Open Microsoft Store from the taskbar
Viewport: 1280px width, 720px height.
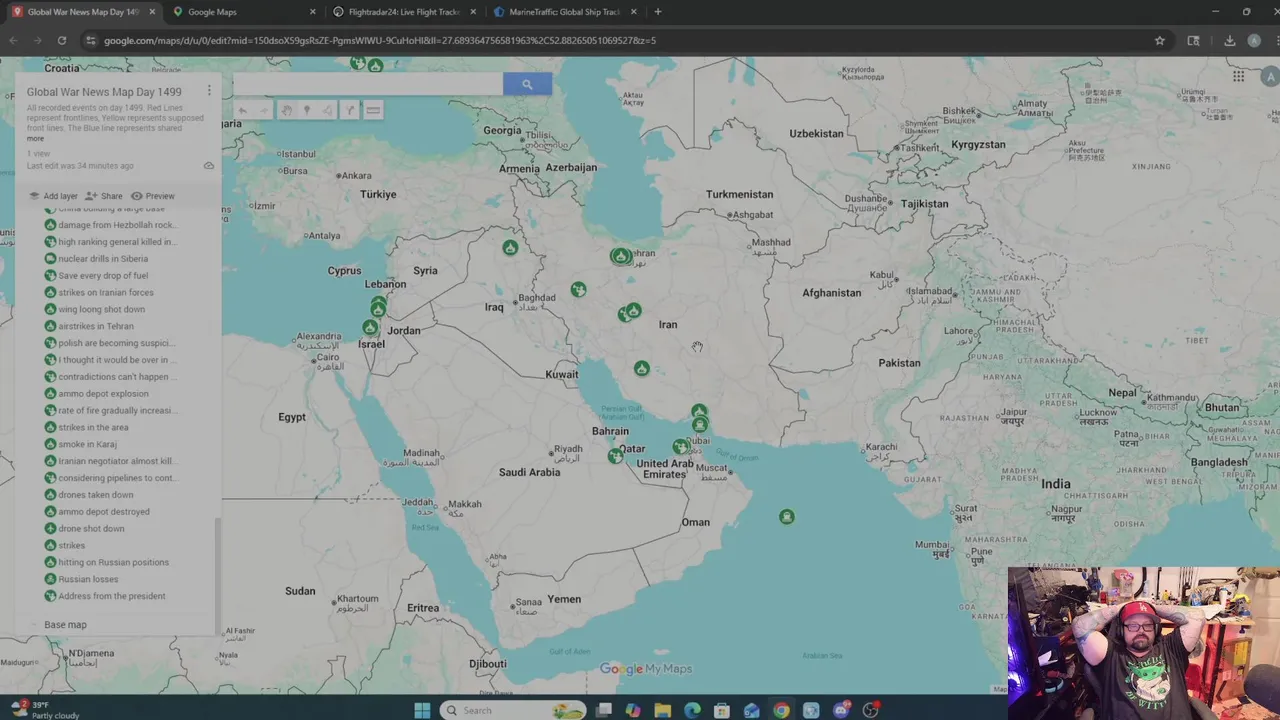click(x=722, y=710)
